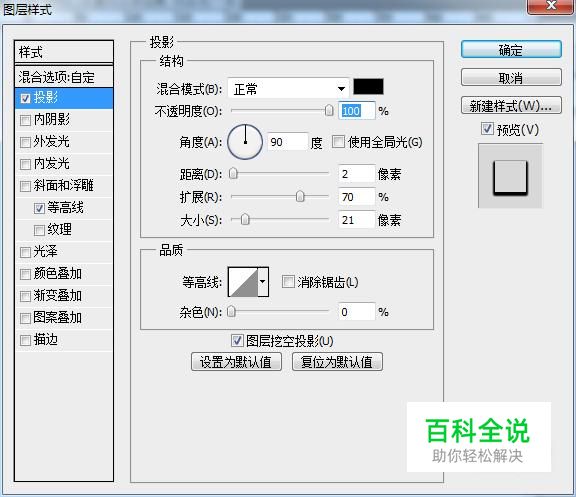This screenshot has width=576, height=497.
Task: Select the 颜色叠加 list row label
Action: pyautogui.click(x=58, y=274)
